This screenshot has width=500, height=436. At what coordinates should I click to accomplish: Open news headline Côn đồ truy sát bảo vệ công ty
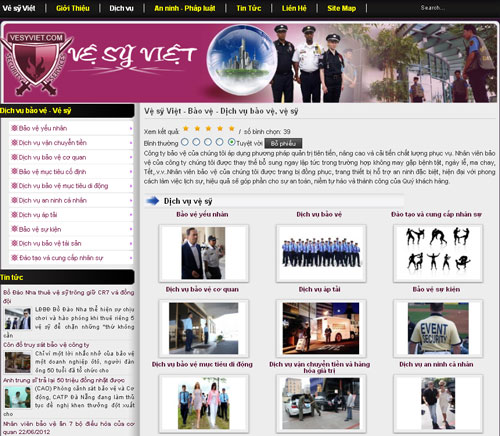[46, 345]
